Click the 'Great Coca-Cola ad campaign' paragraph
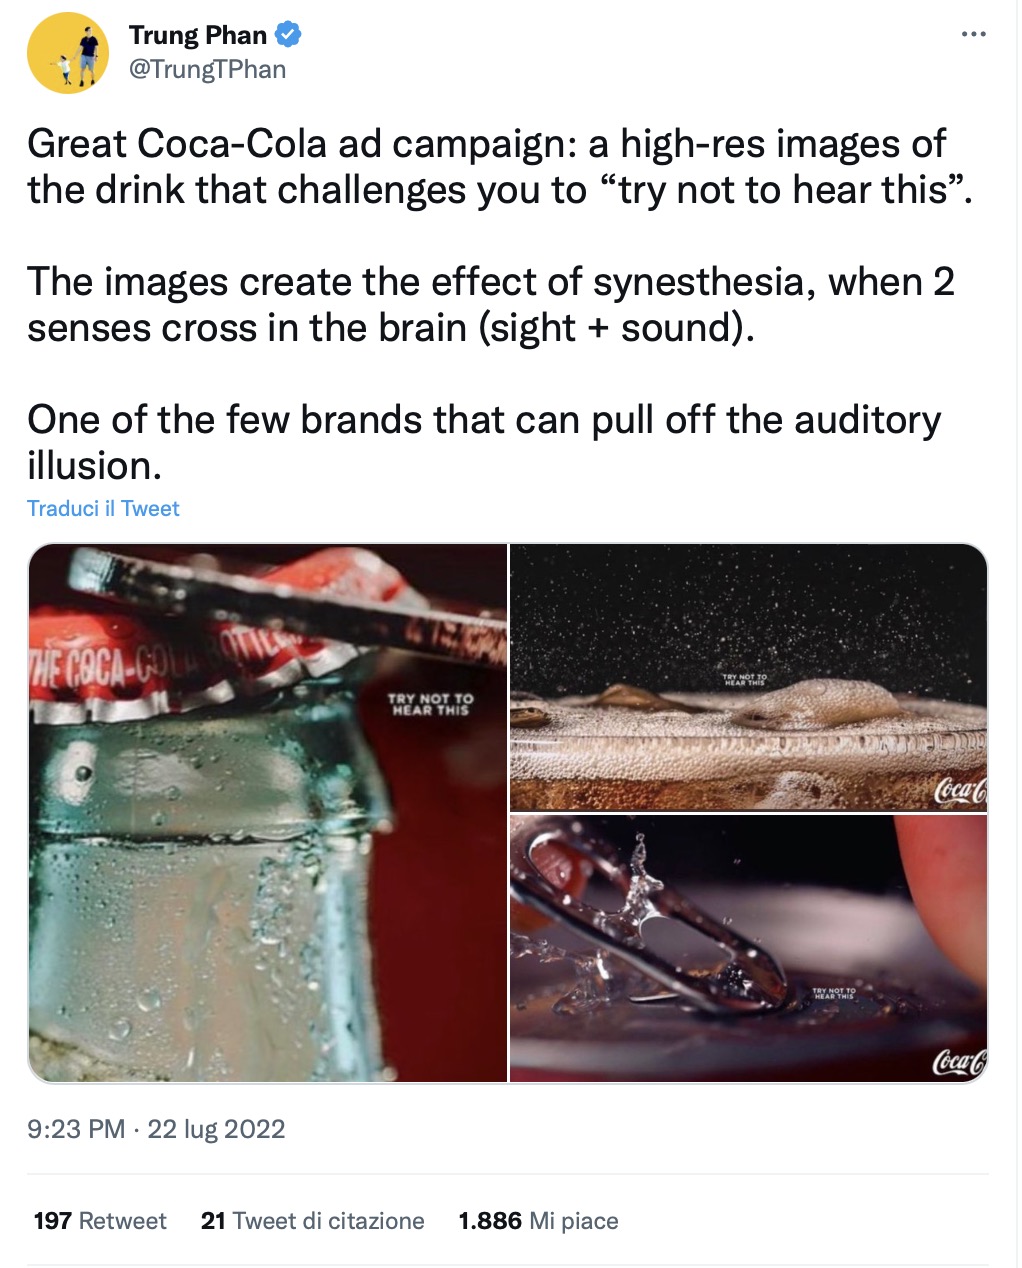This screenshot has width=1022, height=1268. (500, 167)
